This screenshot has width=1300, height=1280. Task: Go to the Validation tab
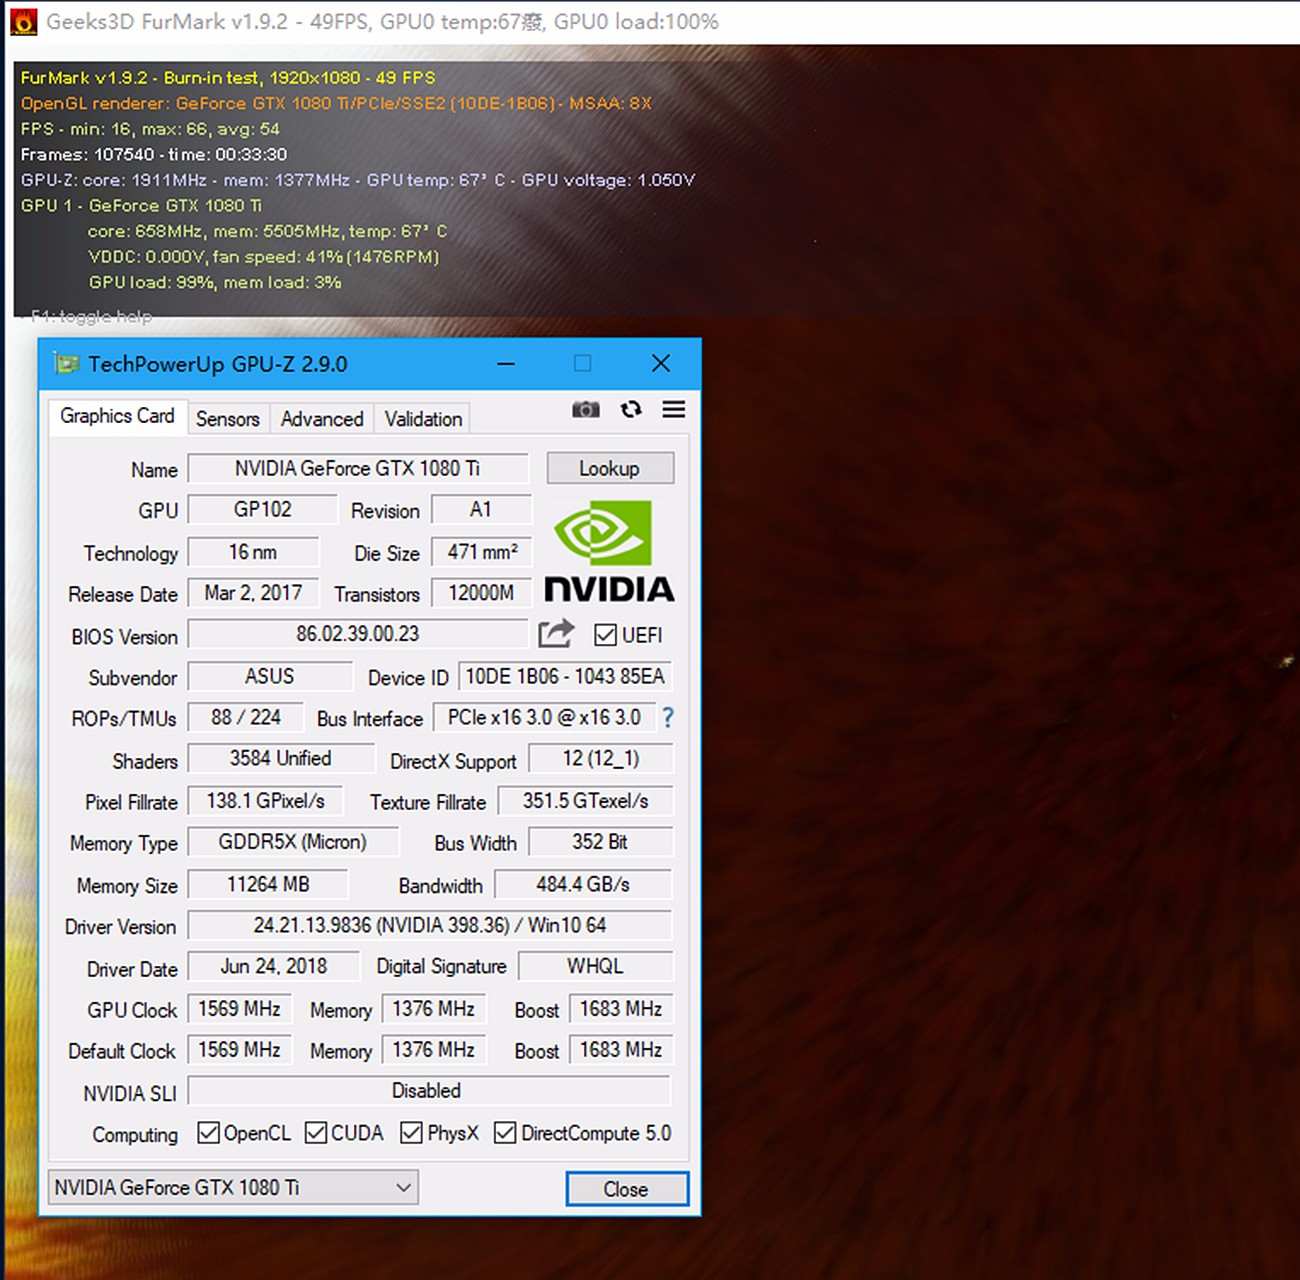(x=423, y=419)
